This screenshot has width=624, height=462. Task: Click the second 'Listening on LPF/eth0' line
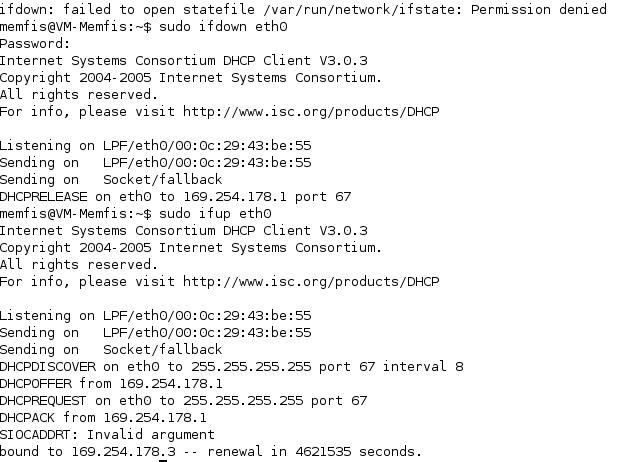coord(156,316)
